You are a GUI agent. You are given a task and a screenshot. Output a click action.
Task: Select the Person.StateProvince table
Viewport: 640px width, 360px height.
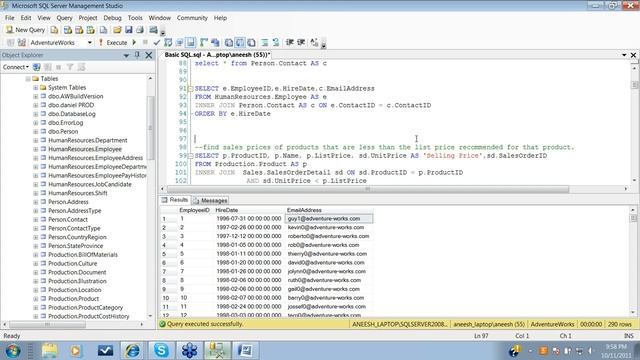76,246
